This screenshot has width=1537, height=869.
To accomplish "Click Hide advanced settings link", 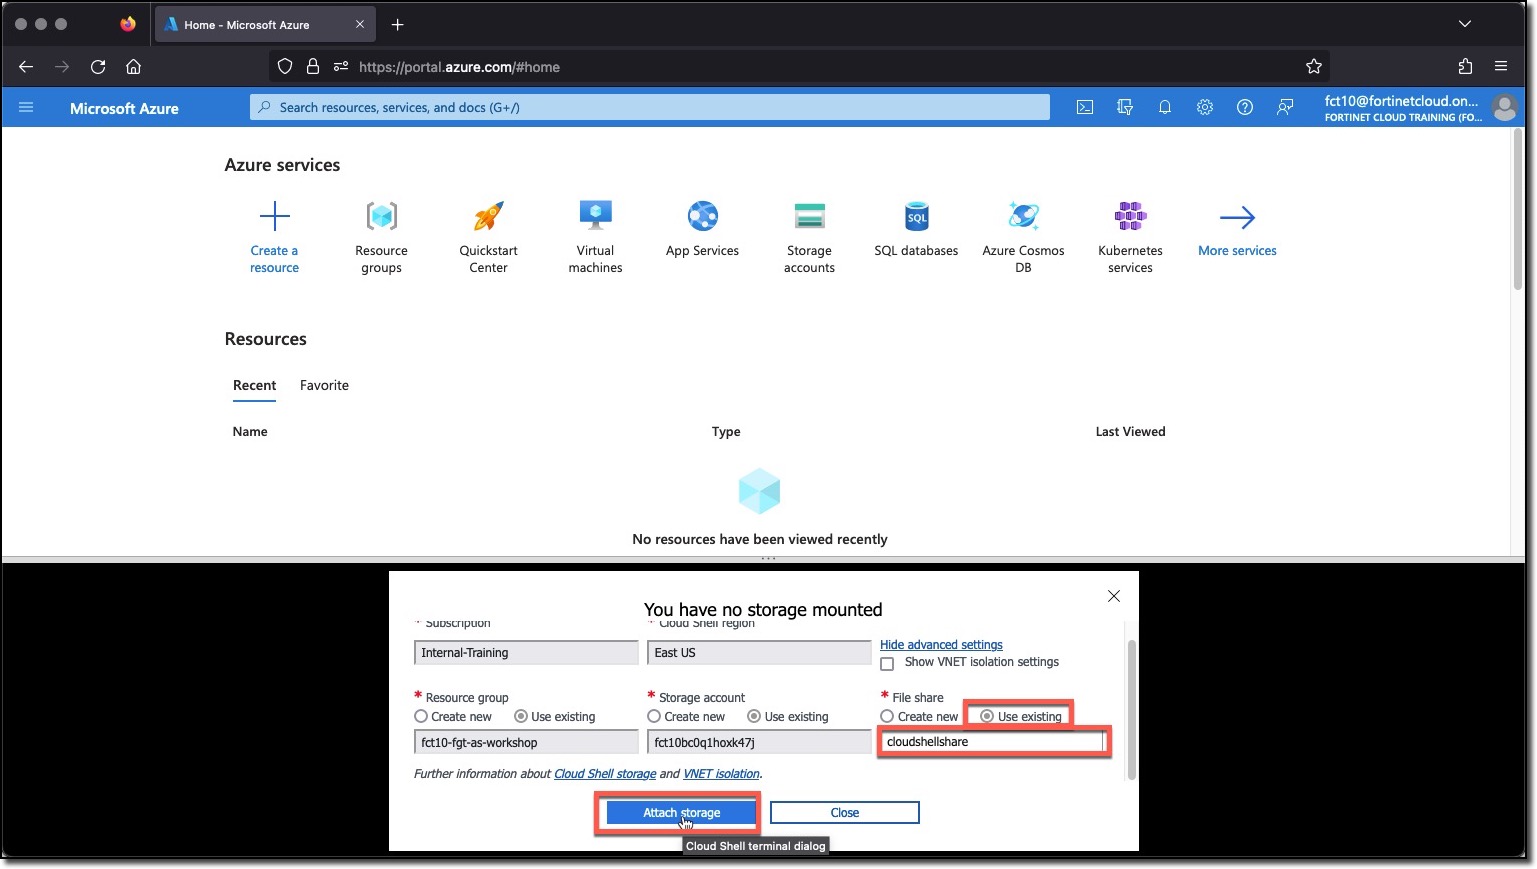I will [x=941, y=645].
